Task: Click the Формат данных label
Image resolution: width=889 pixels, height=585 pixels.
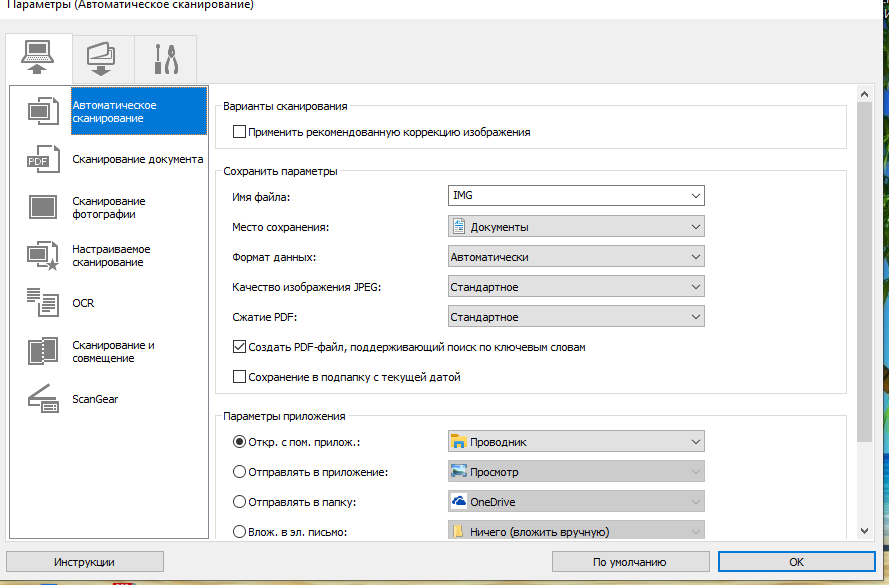Action: tap(274, 257)
